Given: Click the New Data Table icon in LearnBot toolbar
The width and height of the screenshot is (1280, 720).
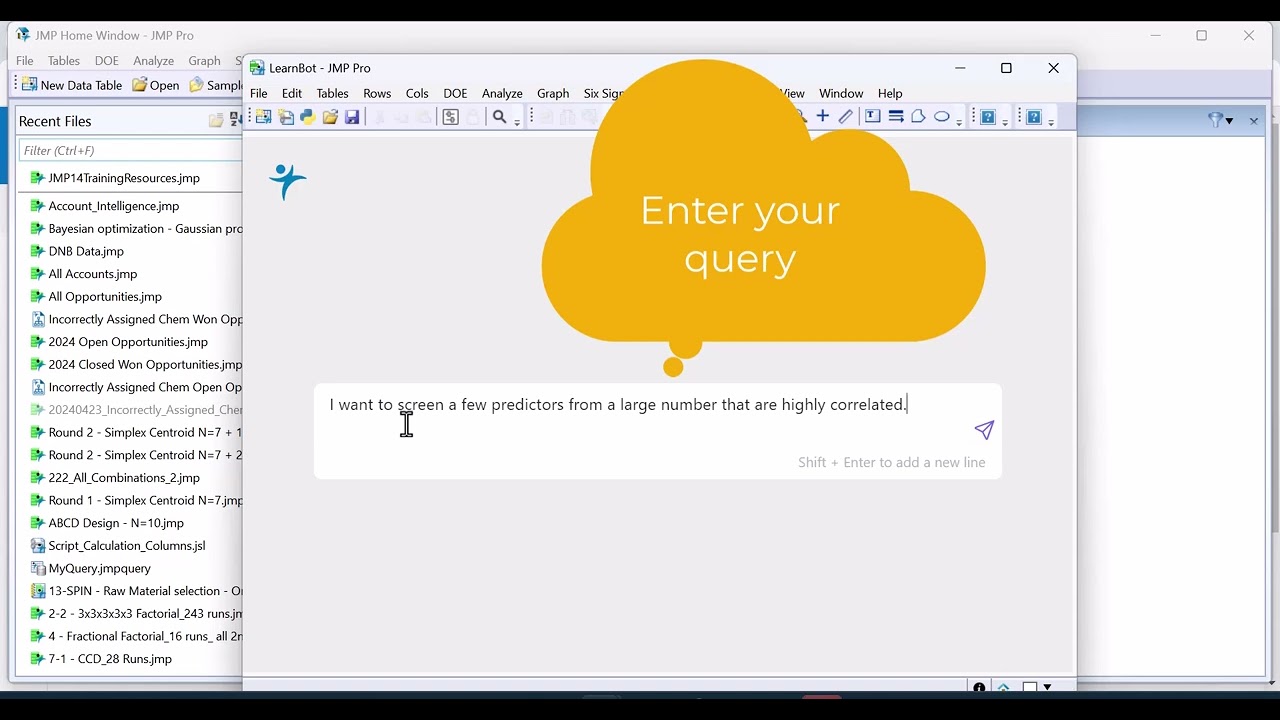Looking at the screenshot, I should click(x=264, y=118).
